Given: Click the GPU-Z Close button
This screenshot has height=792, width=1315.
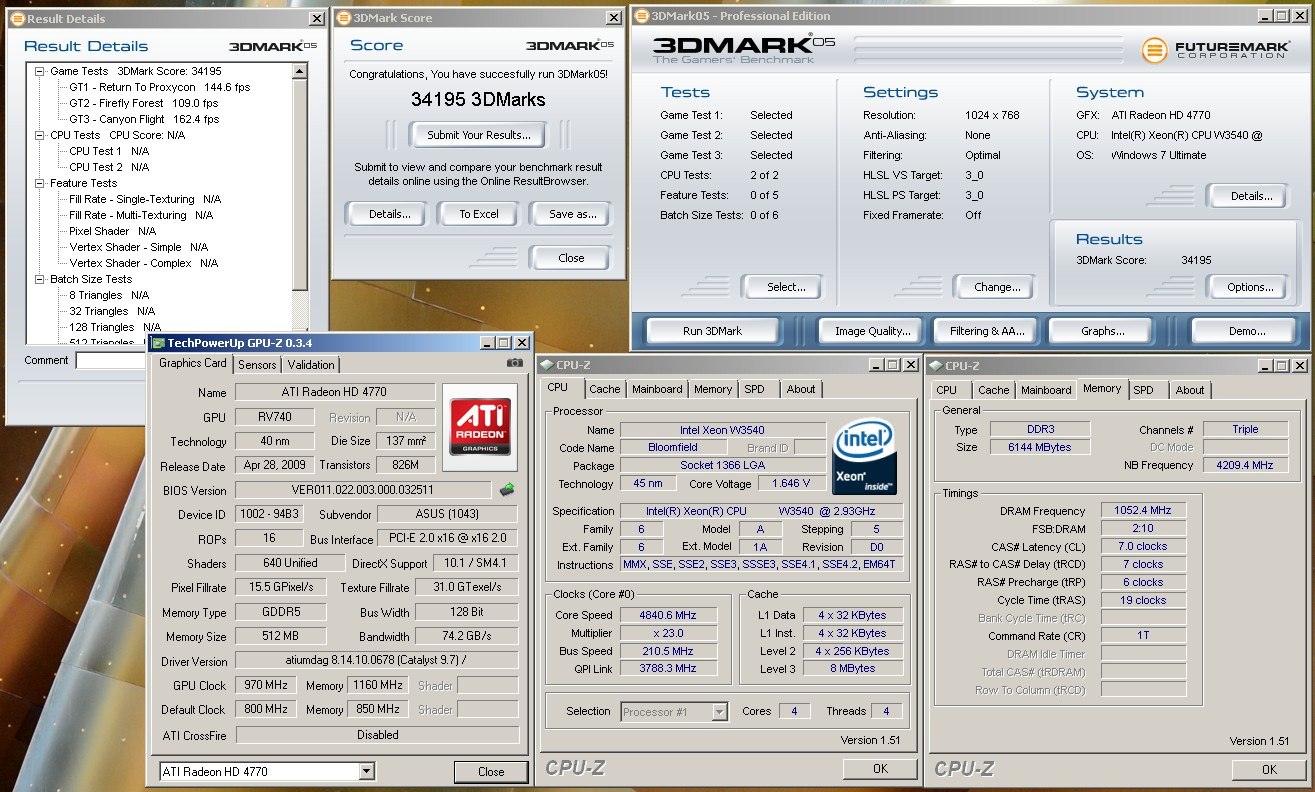Looking at the screenshot, I should tap(491, 772).
